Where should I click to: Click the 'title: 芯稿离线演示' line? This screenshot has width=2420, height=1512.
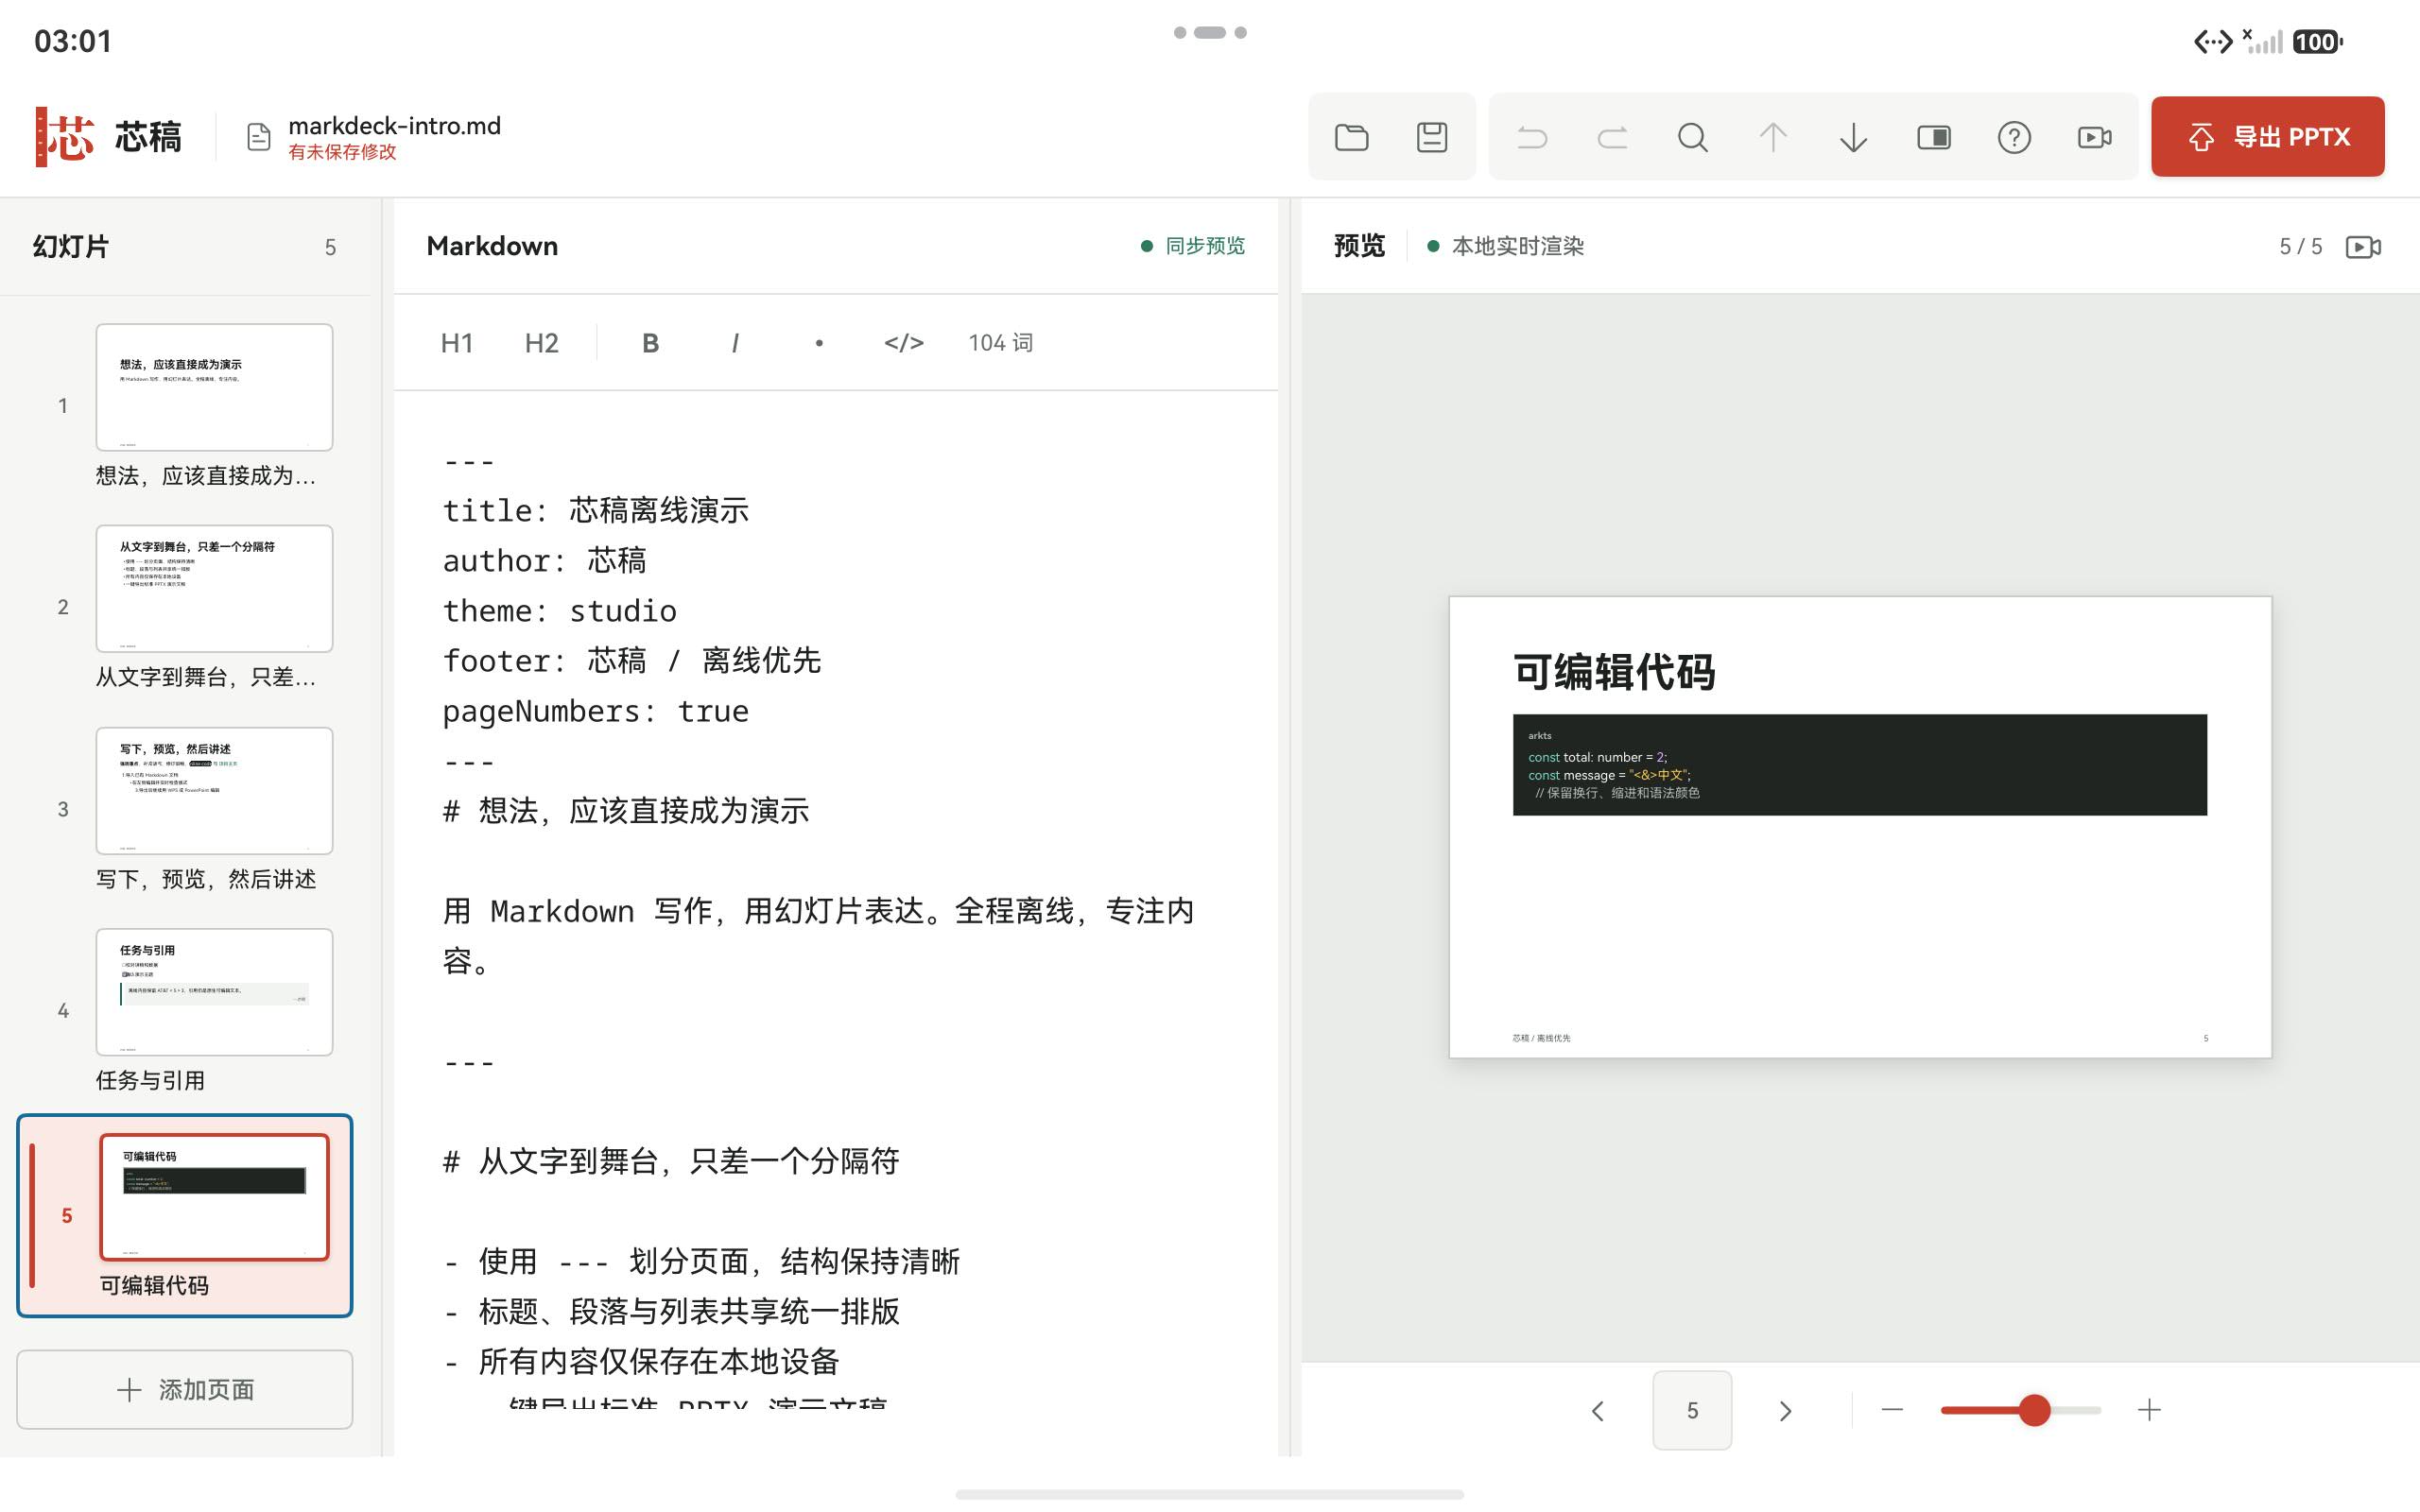(x=596, y=511)
